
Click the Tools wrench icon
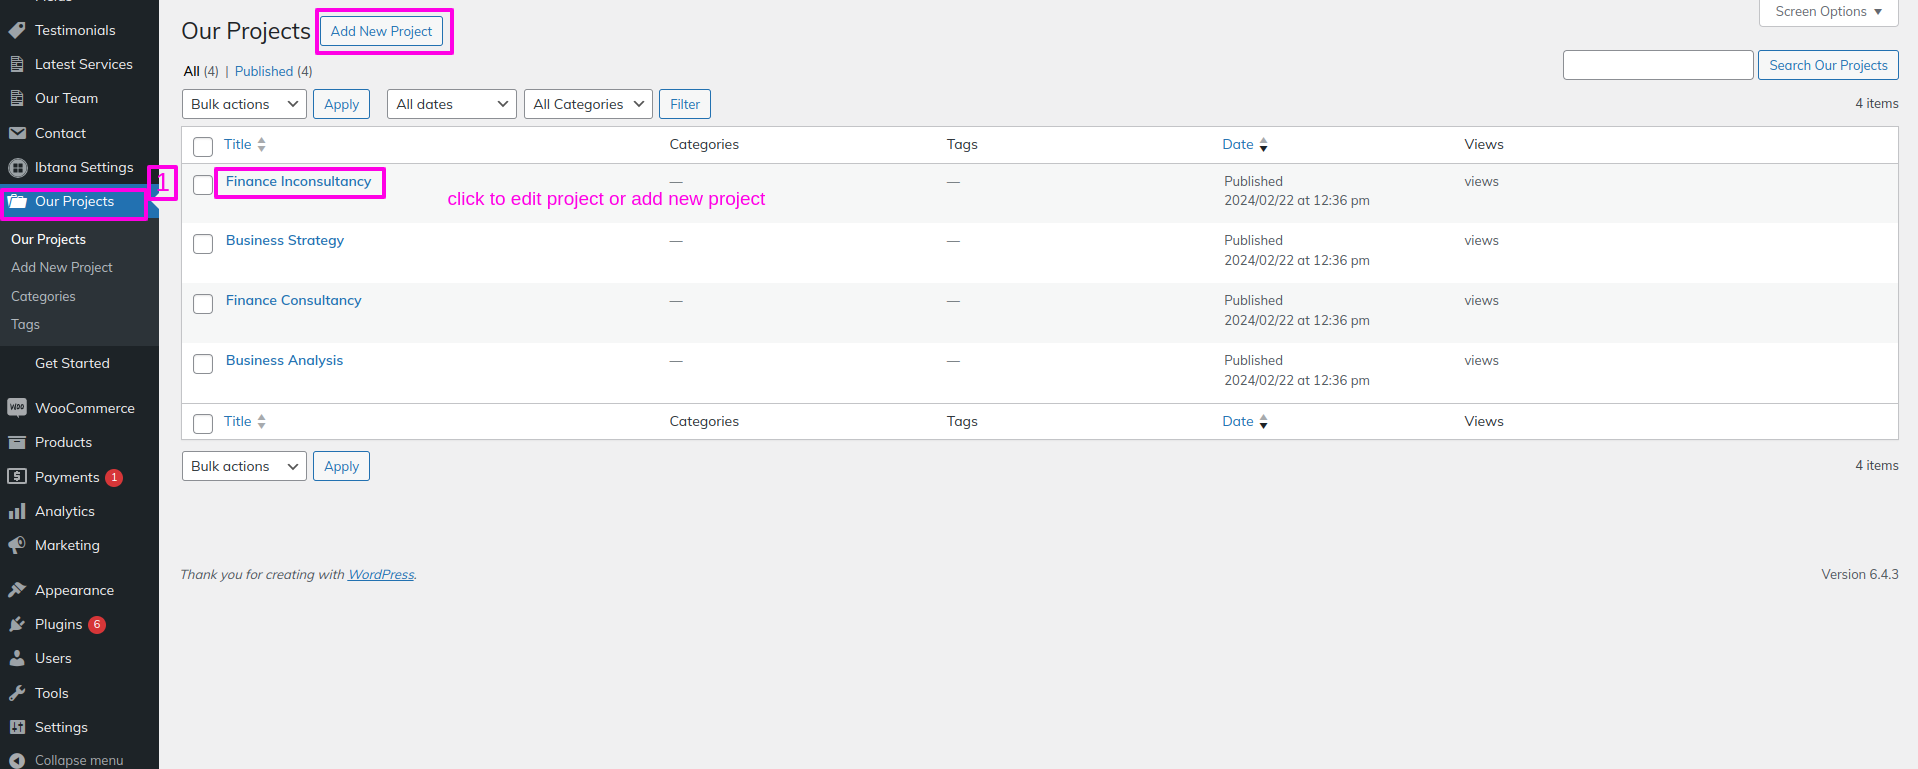point(17,693)
